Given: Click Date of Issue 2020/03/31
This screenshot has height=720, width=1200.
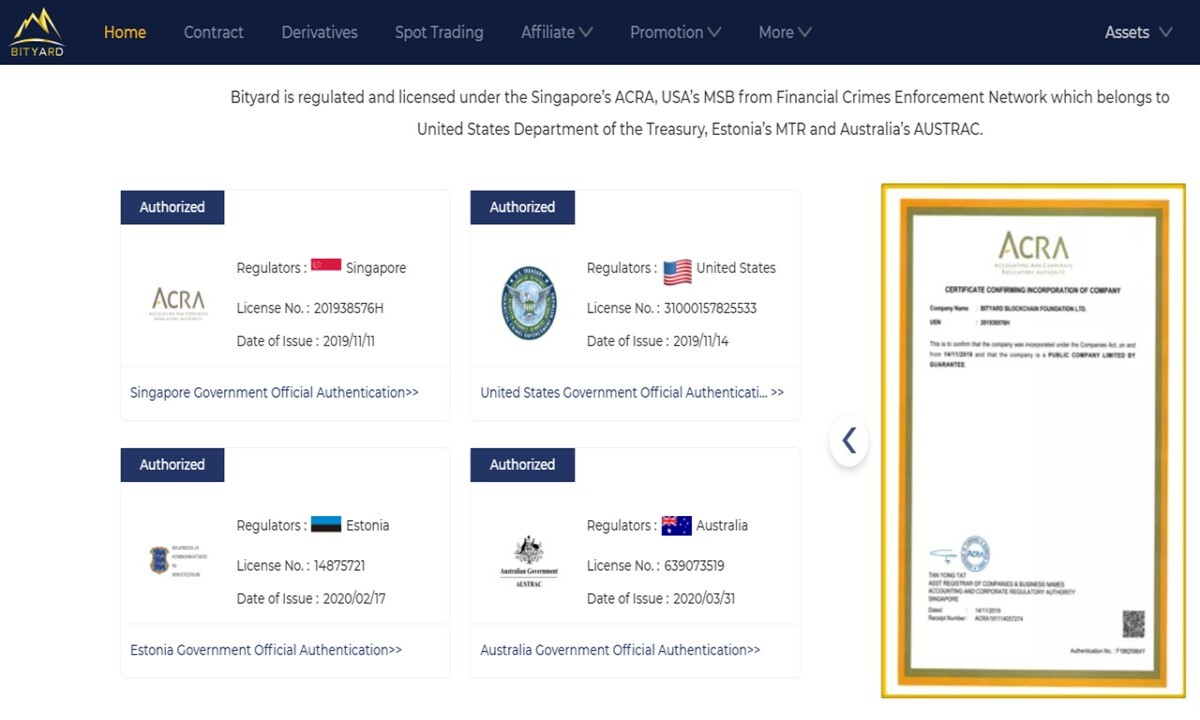Looking at the screenshot, I should coord(661,598).
